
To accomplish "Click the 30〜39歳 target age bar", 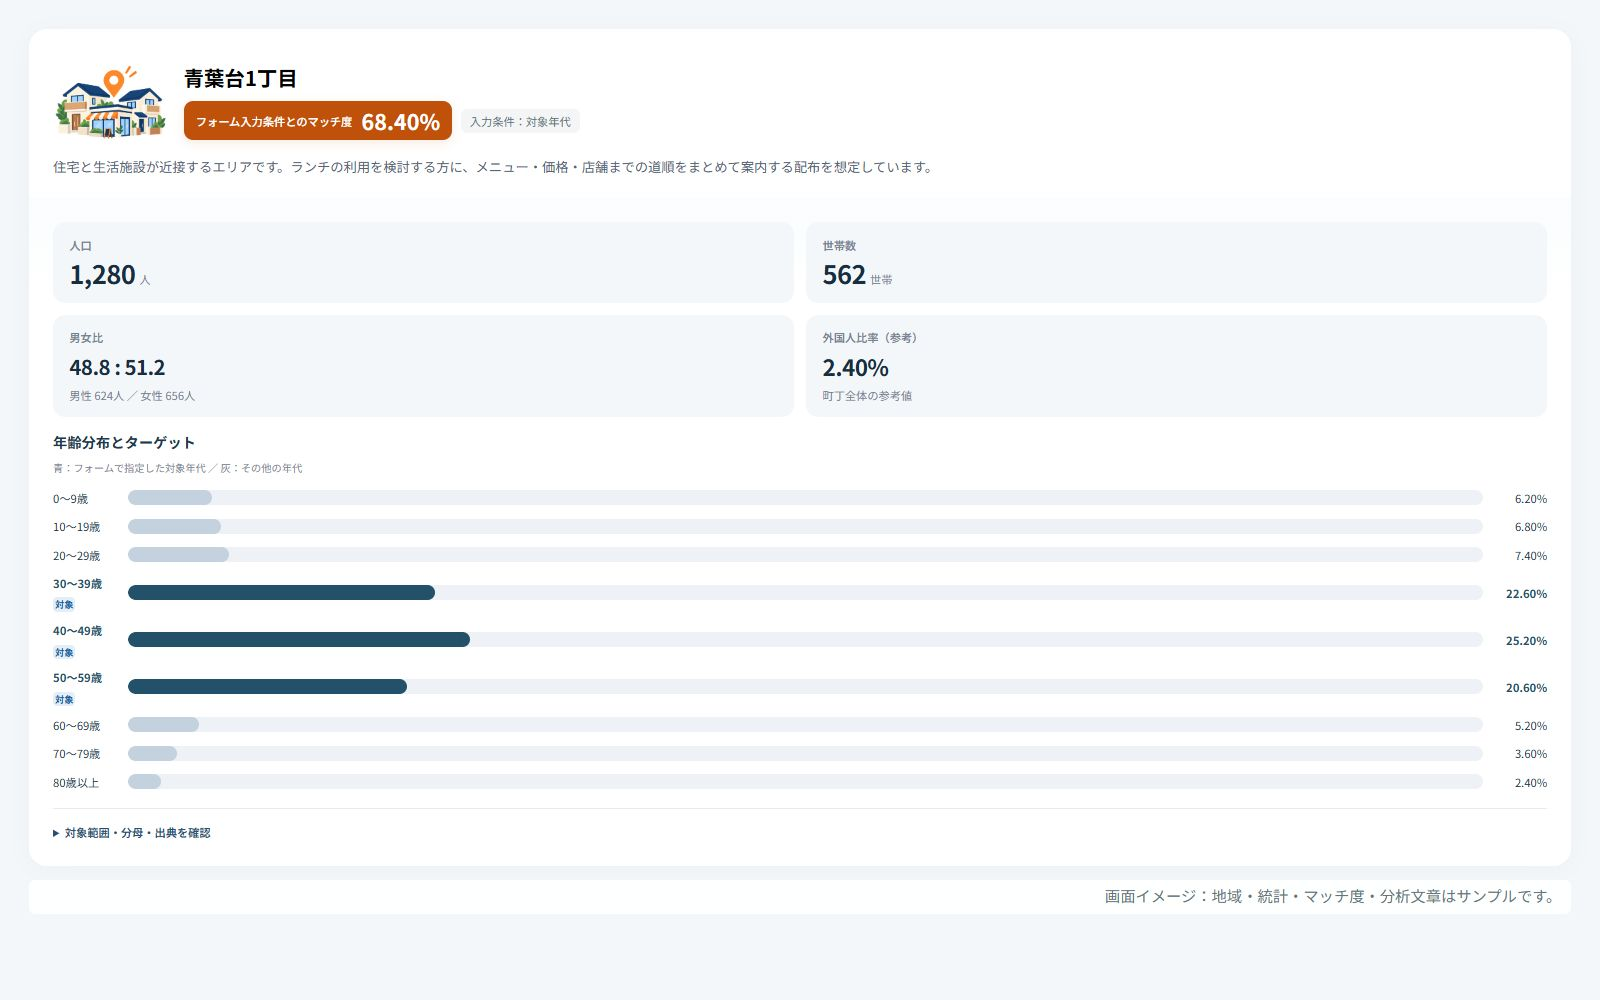I will click(x=805, y=593).
